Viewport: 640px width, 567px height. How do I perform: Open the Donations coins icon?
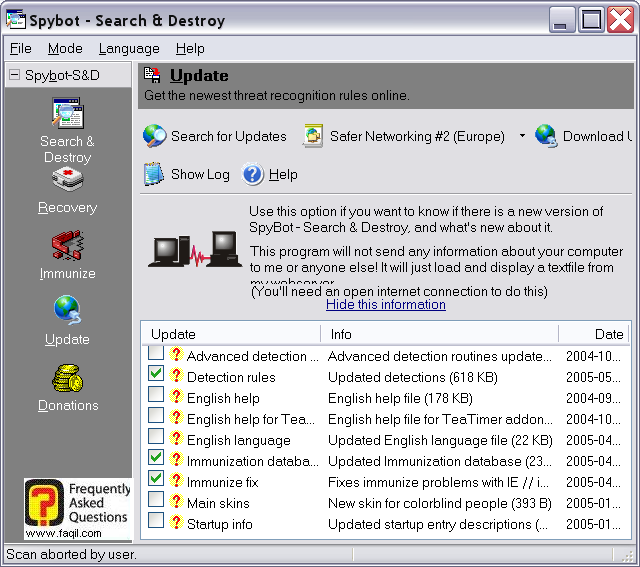68,378
